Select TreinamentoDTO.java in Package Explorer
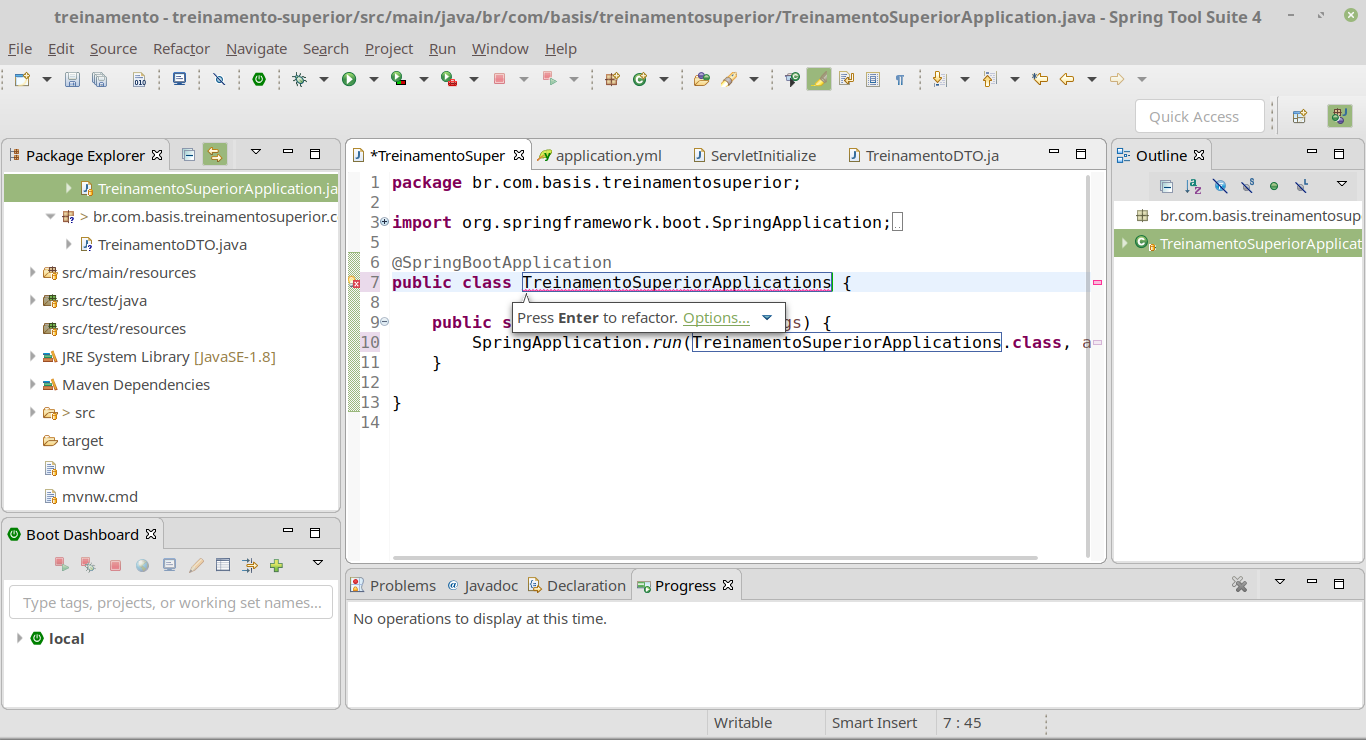 (172, 244)
